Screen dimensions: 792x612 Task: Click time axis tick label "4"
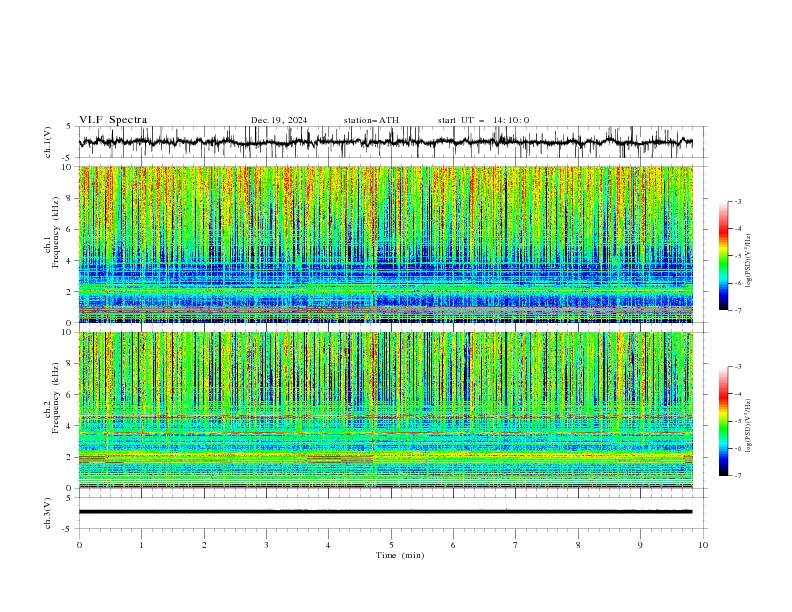point(328,545)
